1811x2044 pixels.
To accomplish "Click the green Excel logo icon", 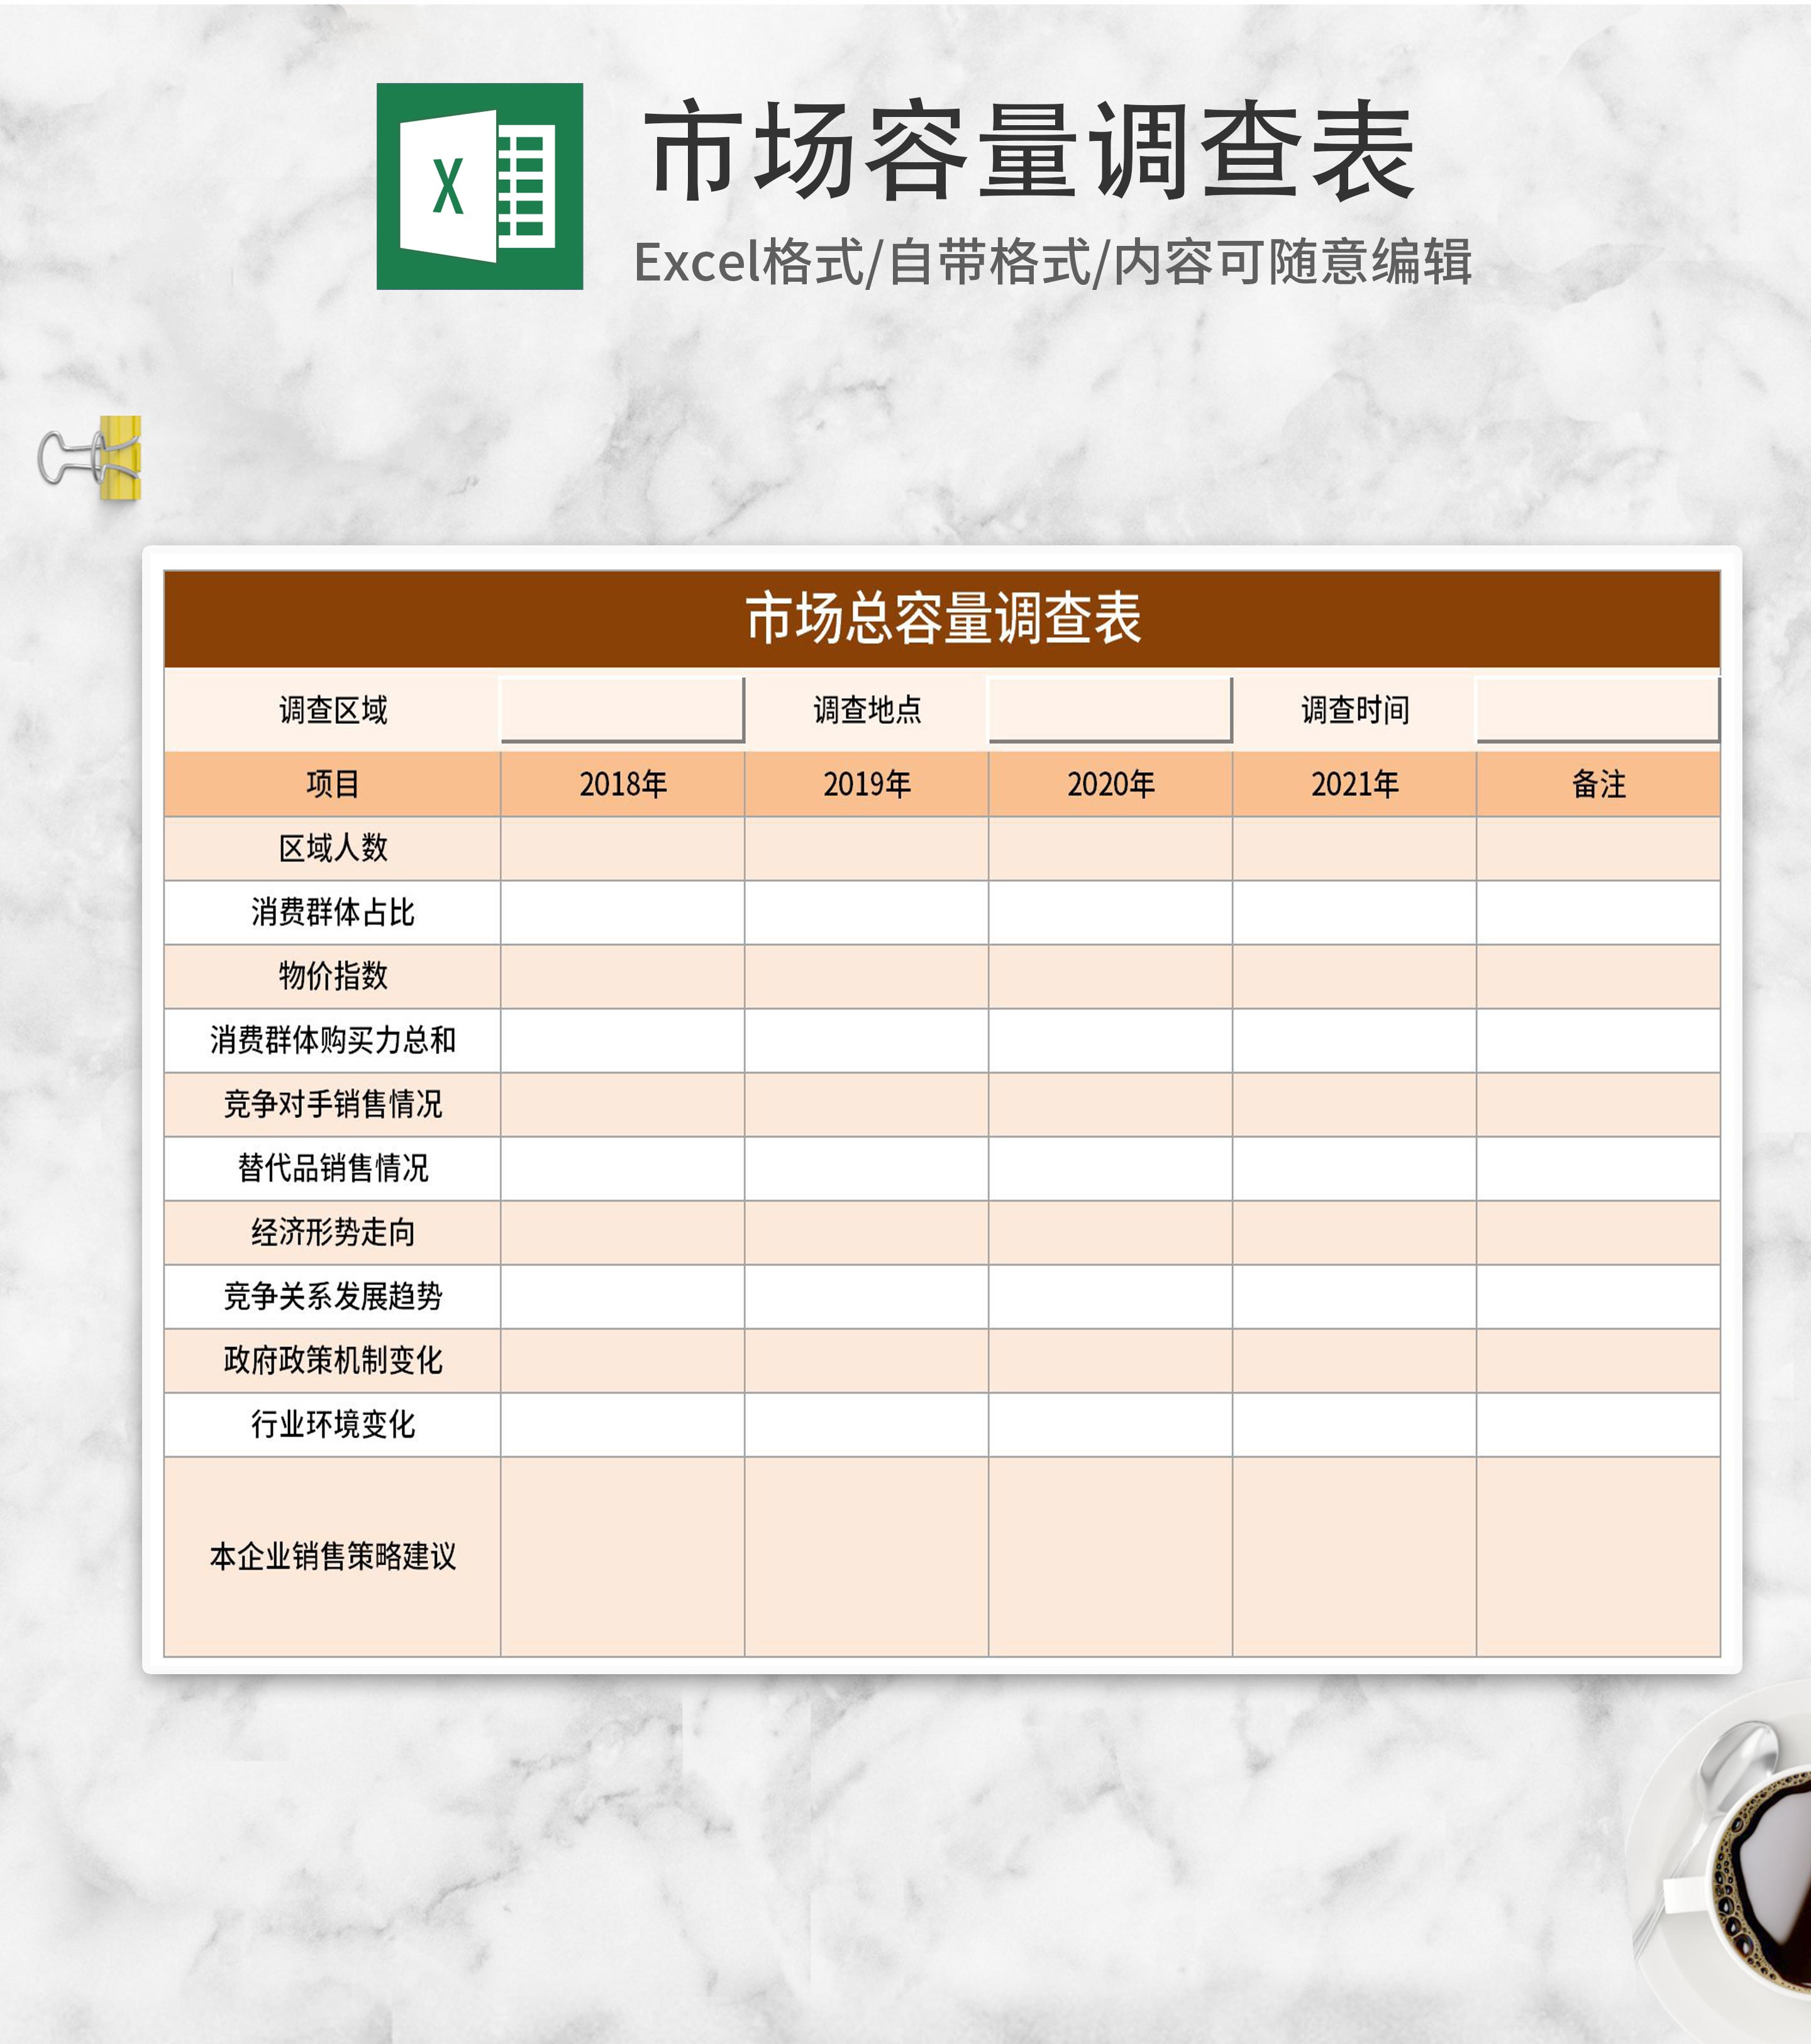I will pyautogui.click(x=479, y=186).
